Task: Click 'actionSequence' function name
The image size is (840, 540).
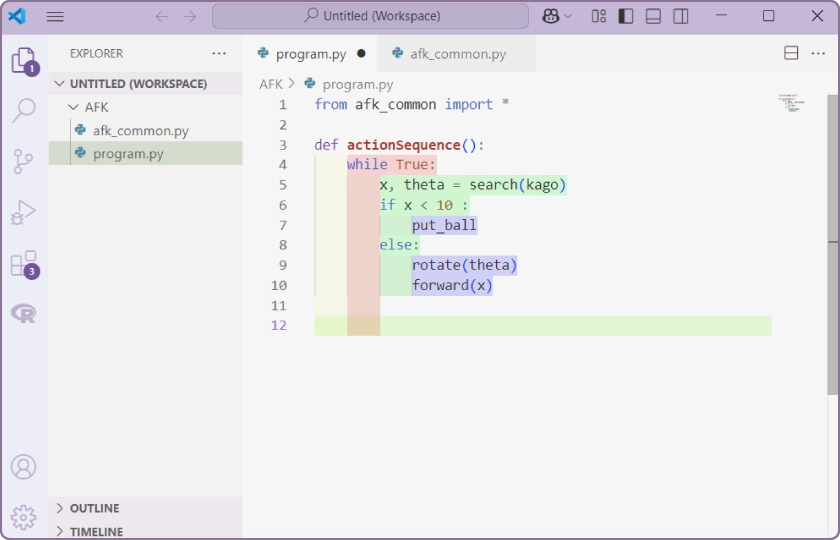Action: [403, 145]
